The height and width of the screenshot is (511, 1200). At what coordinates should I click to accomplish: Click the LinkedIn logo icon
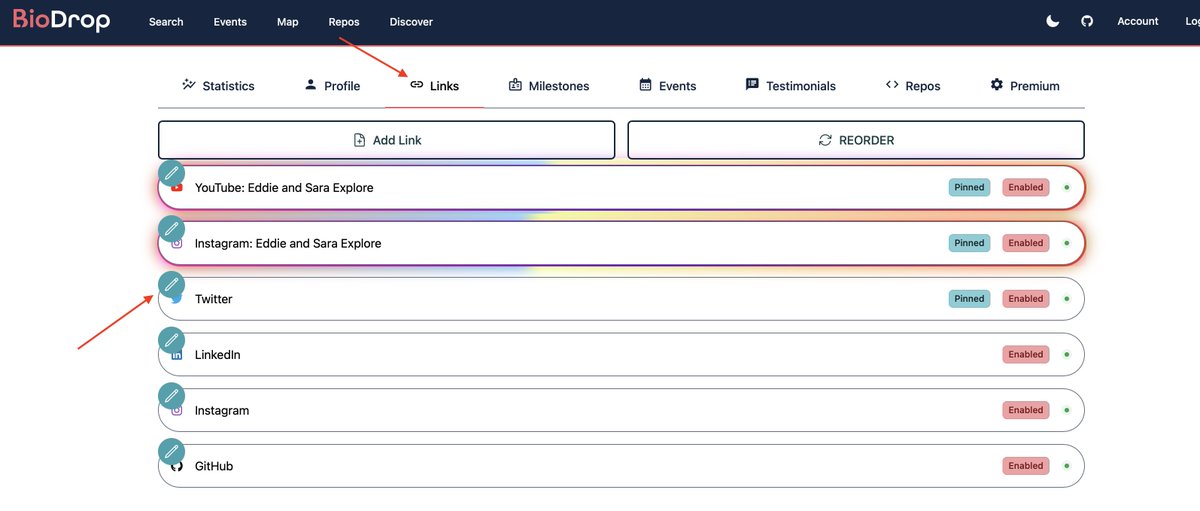point(177,355)
